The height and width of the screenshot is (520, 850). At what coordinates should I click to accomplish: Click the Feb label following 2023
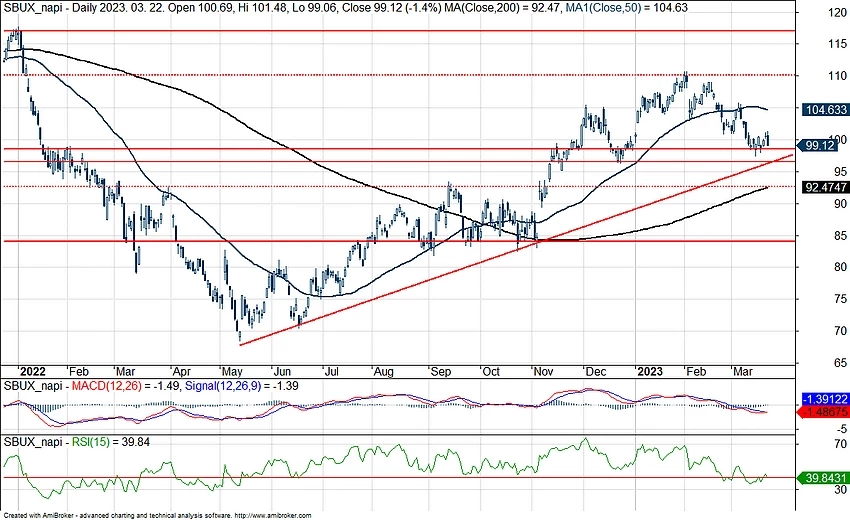coord(696,371)
